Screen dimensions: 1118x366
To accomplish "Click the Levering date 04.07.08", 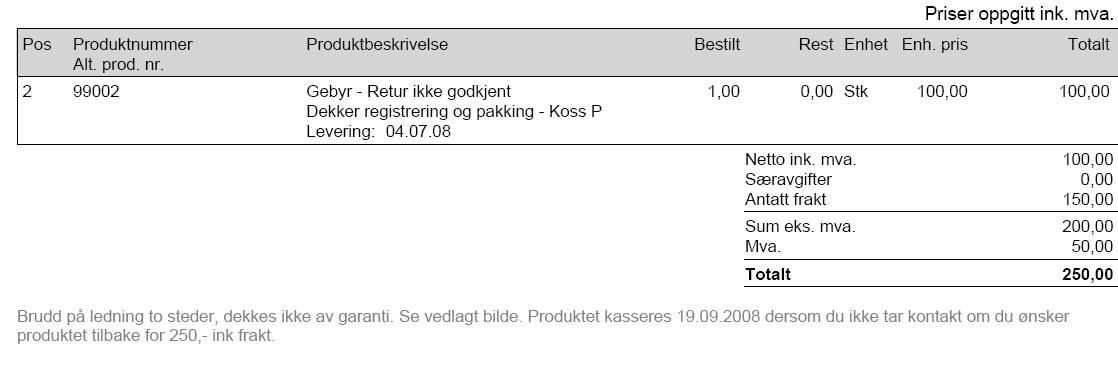I will pos(418,132).
